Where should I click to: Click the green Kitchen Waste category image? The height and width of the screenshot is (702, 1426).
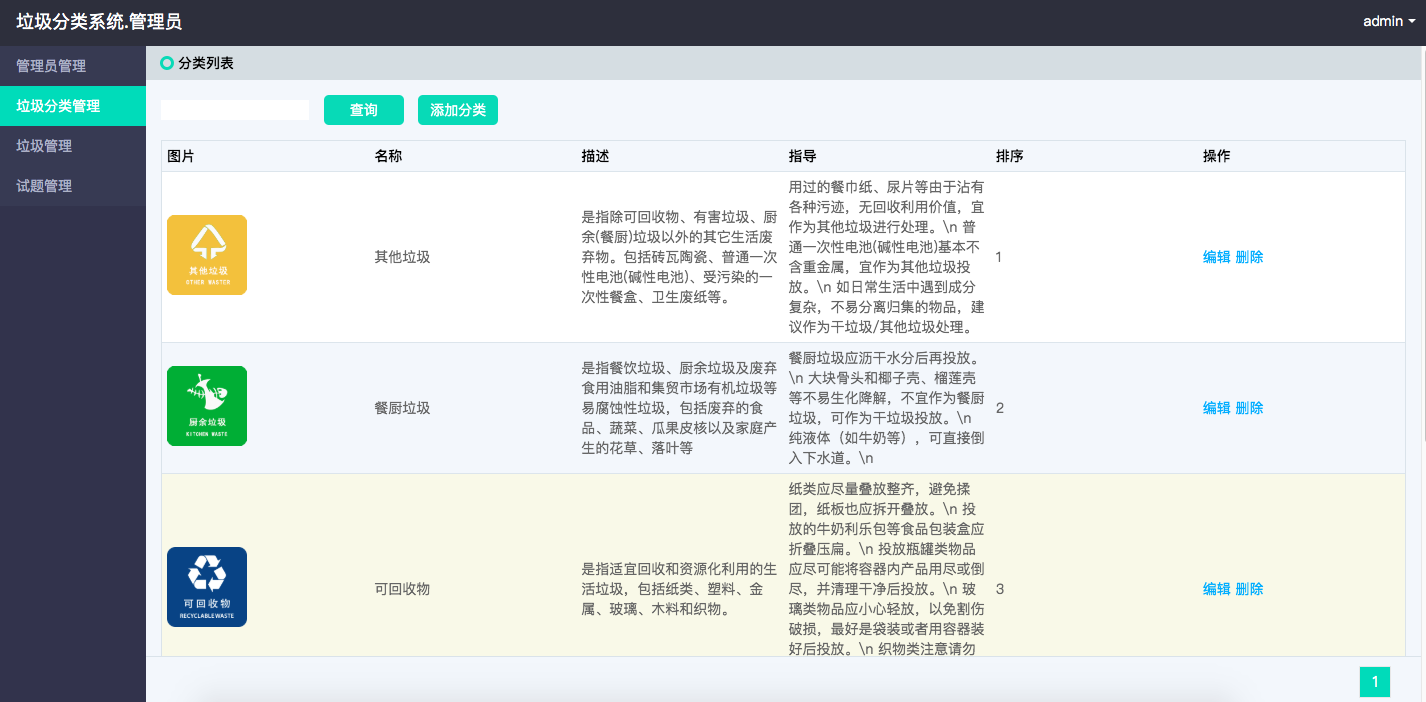207,406
